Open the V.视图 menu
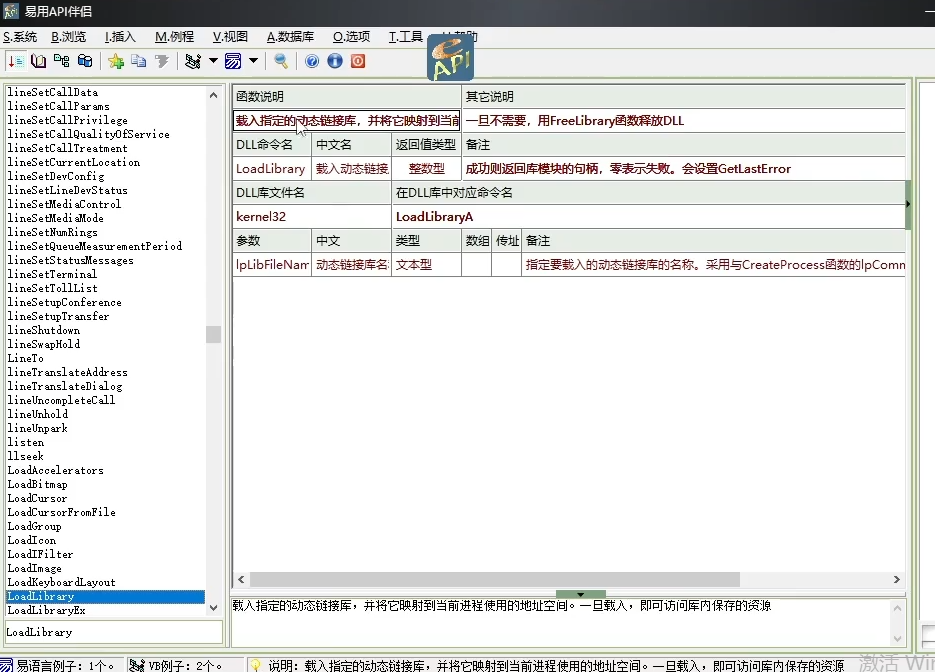This screenshot has height=672, width=935. click(x=230, y=37)
